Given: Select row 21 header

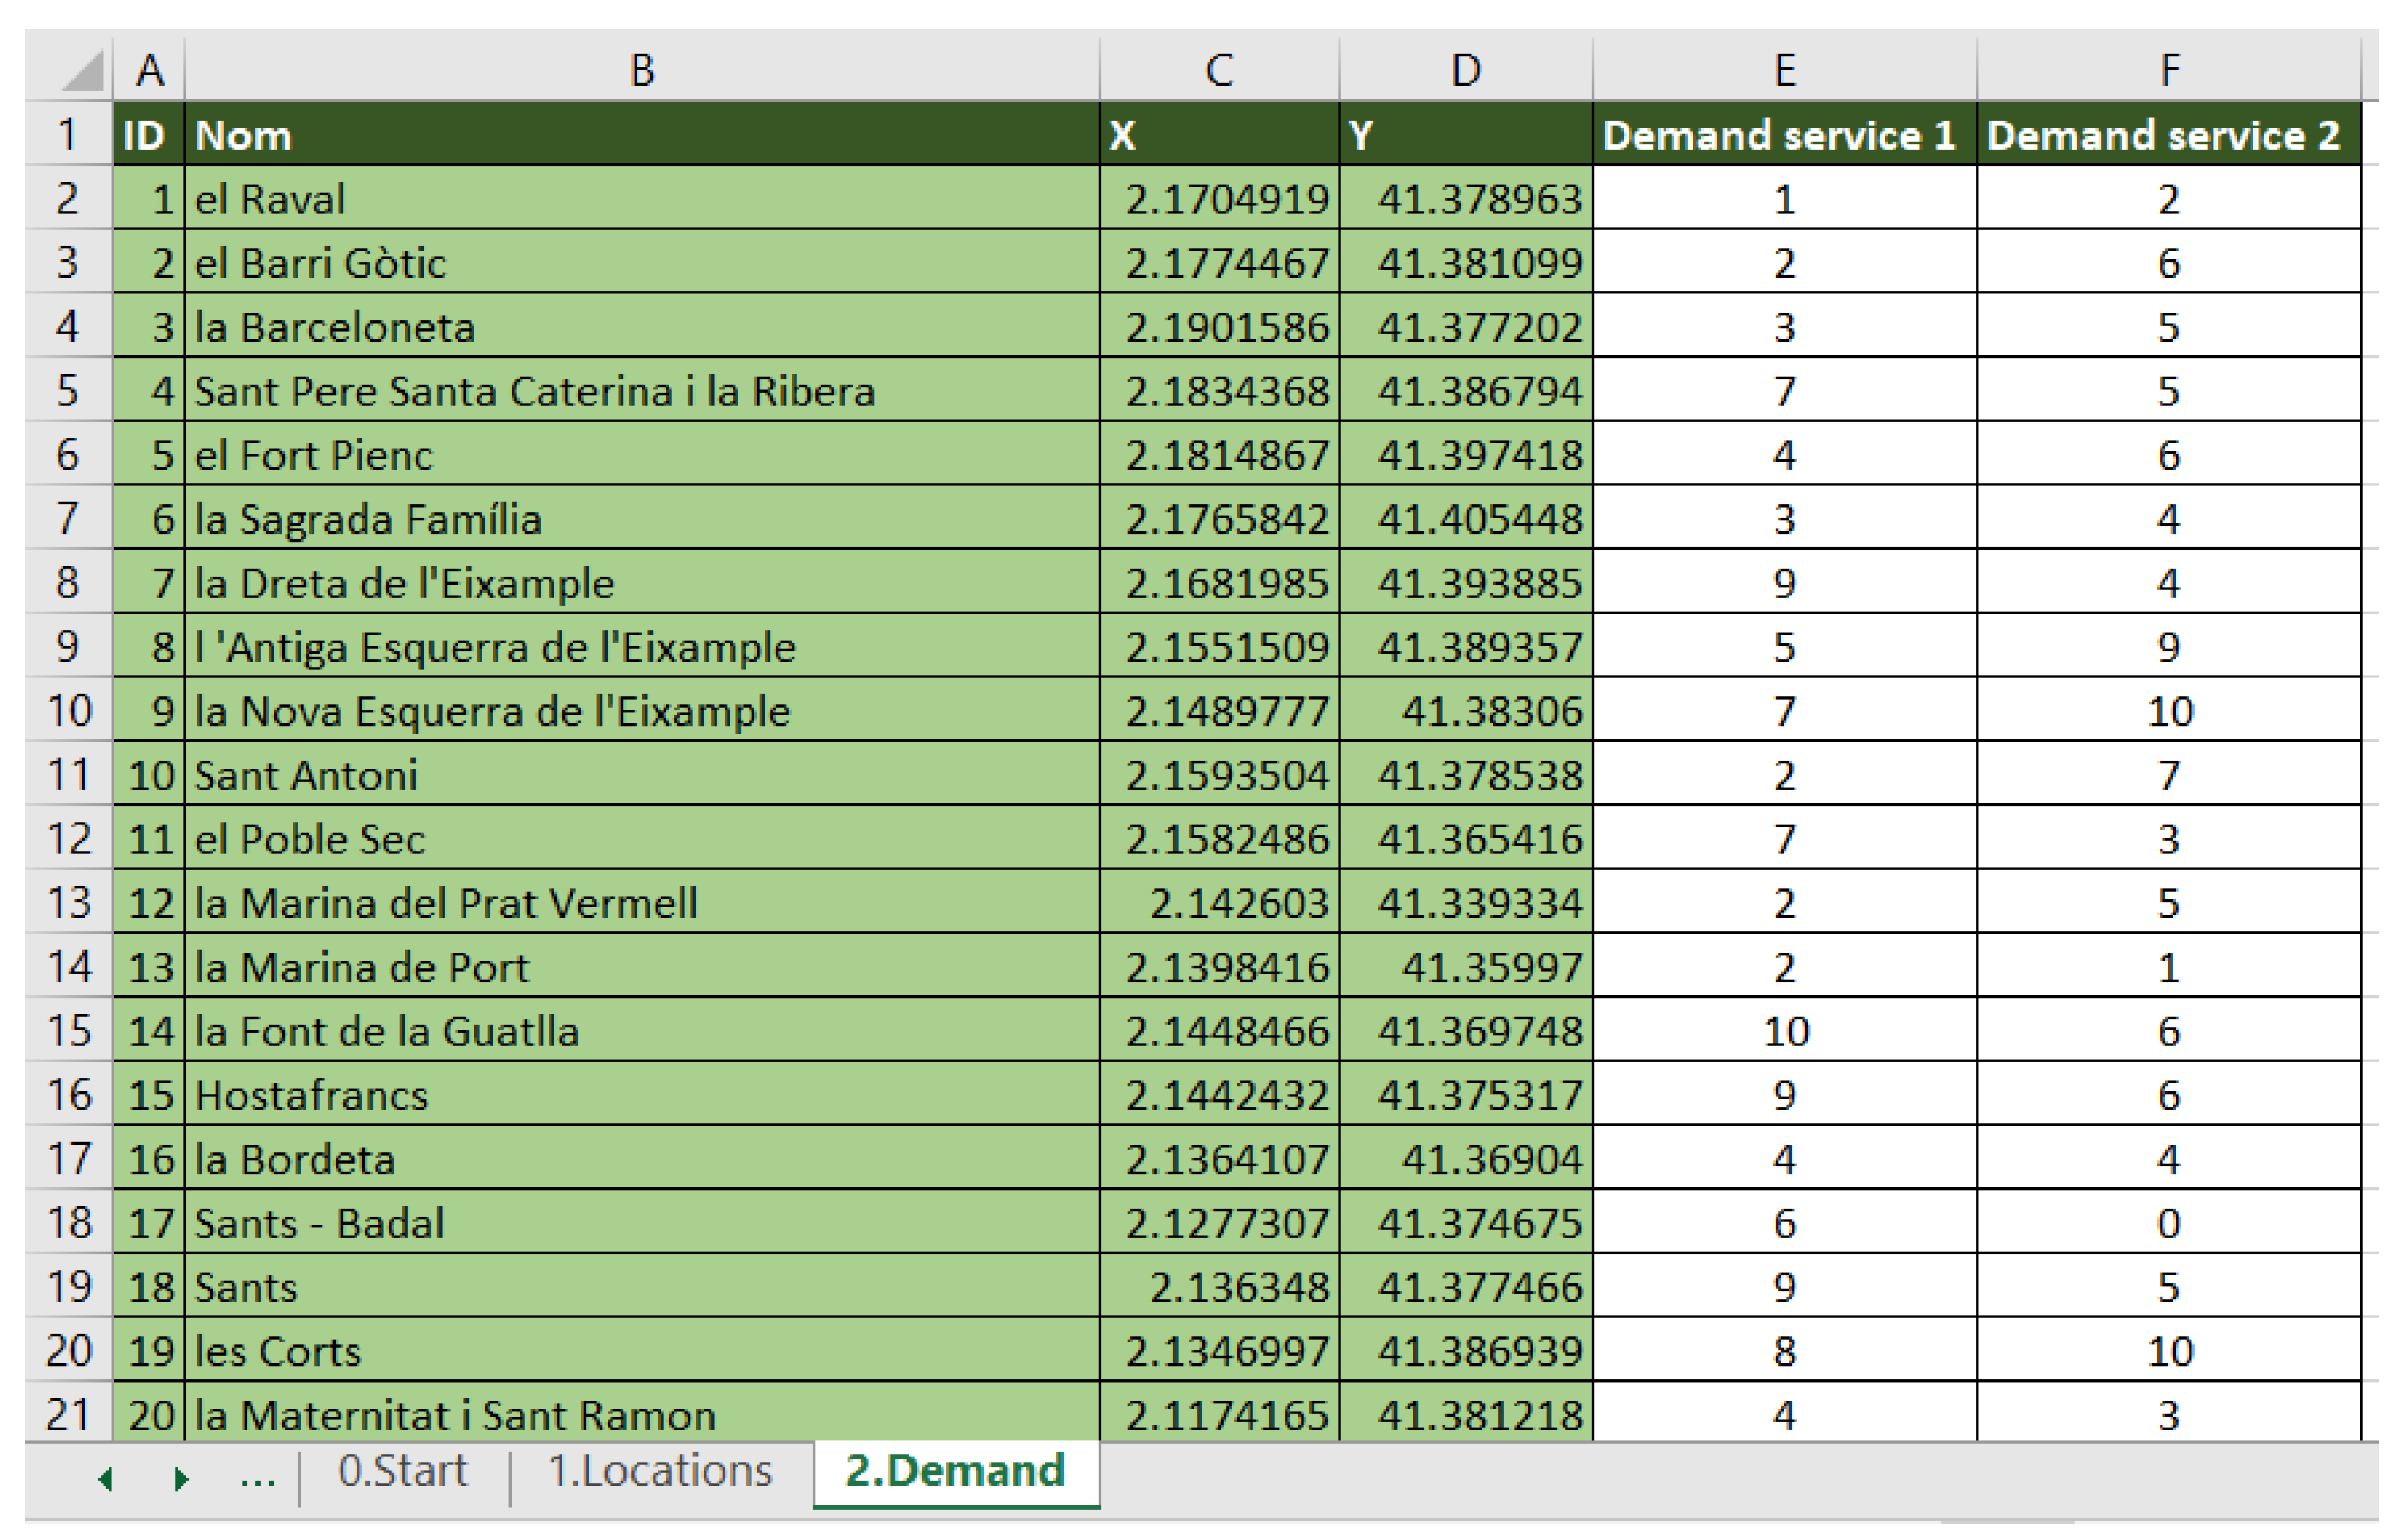Looking at the screenshot, I should [x=68, y=1413].
